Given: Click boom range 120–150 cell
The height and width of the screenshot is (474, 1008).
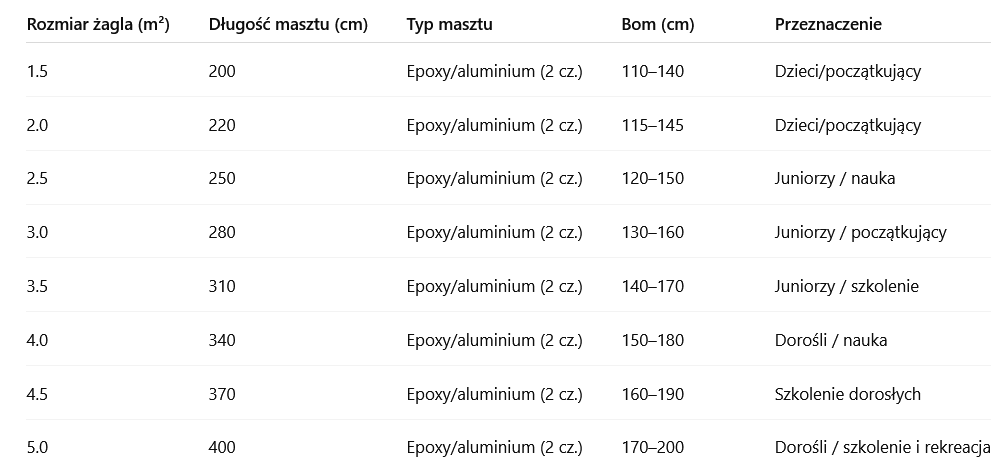Looking at the screenshot, I should 652,178.
